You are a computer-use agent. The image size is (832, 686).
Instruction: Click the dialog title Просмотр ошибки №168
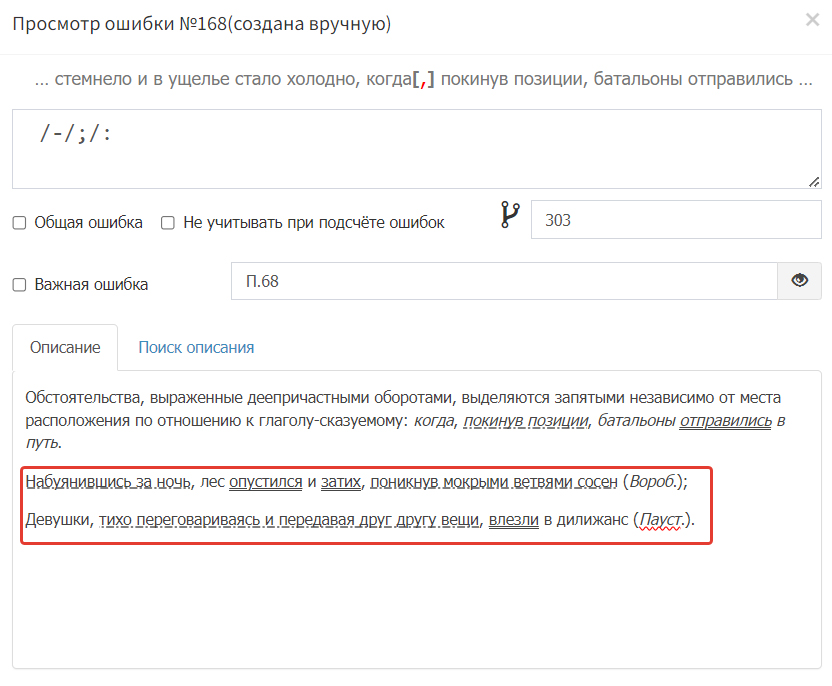coord(200,24)
